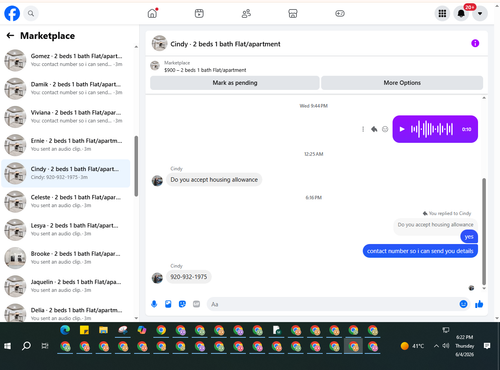Open the volume control in tray
The height and width of the screenshot is (370, 500).
pyautogui.click(x=446, y=346)
